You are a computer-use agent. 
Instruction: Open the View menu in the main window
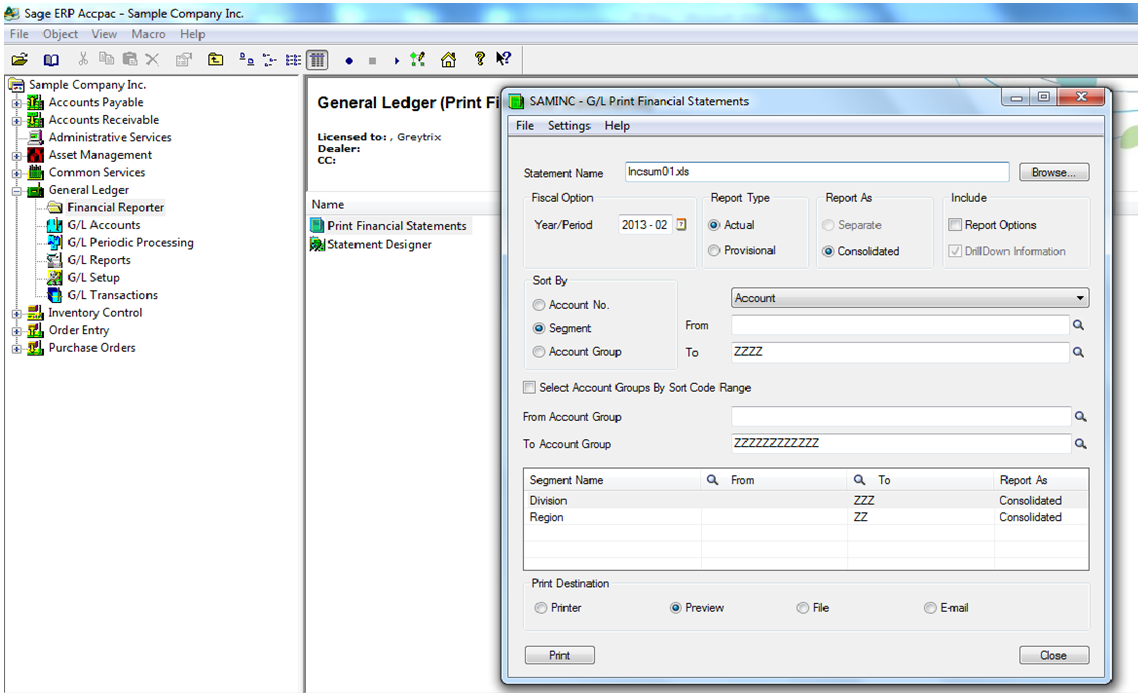tap(104, 34)
